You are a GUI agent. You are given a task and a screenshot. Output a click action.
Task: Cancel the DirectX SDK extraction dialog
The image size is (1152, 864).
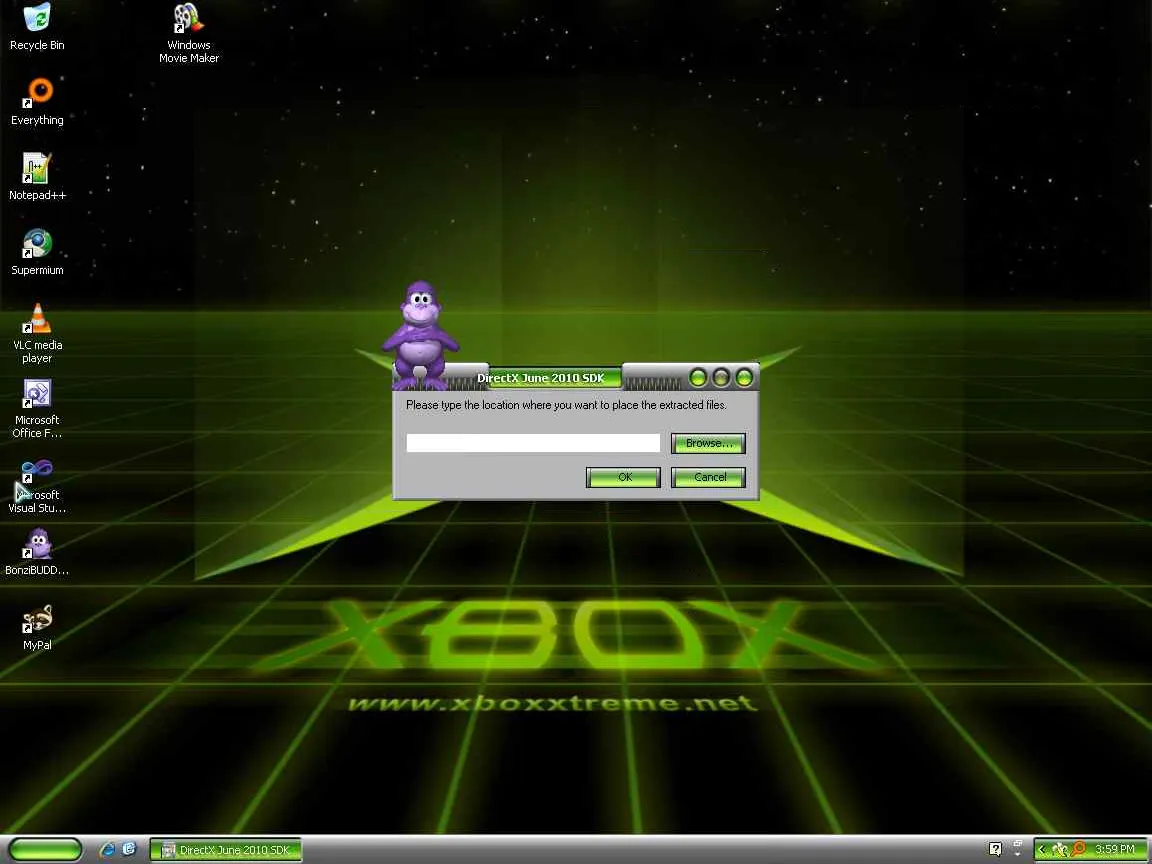coord(708,477)
